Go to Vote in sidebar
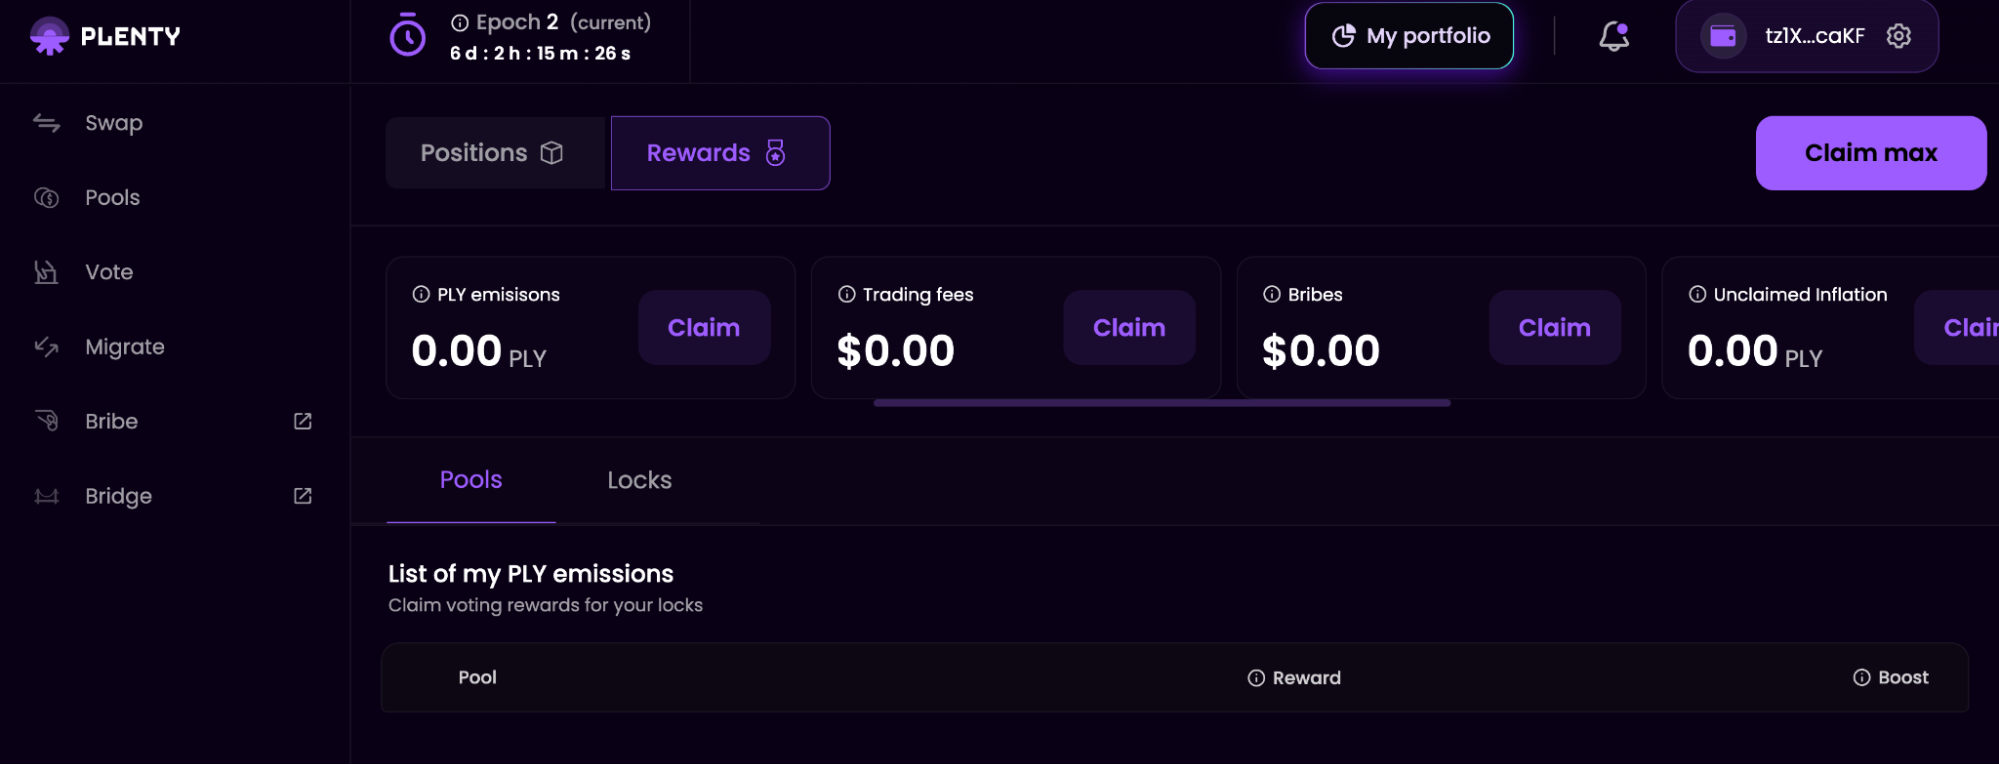This screenshot has height=765, width=1999. [x=108, y=272]
